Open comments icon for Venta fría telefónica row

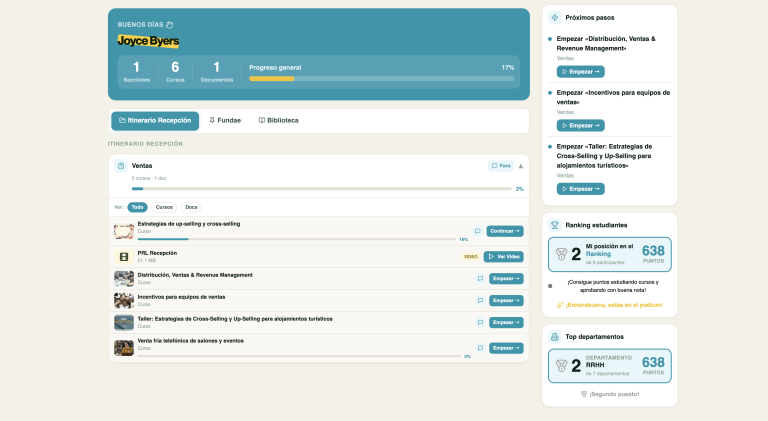(x=480, y=348)
